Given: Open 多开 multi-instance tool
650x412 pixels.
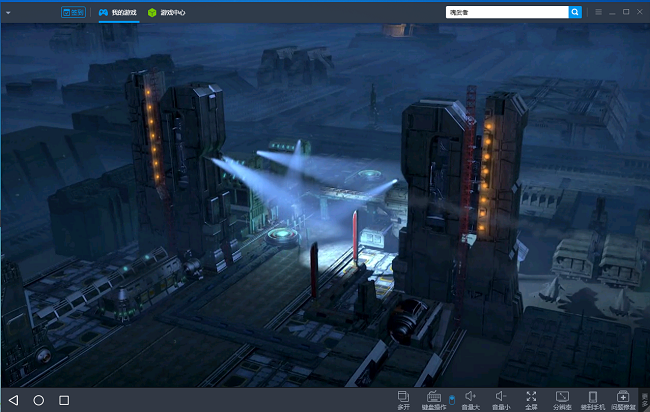Looking at the screenshot, I should 403,400.
